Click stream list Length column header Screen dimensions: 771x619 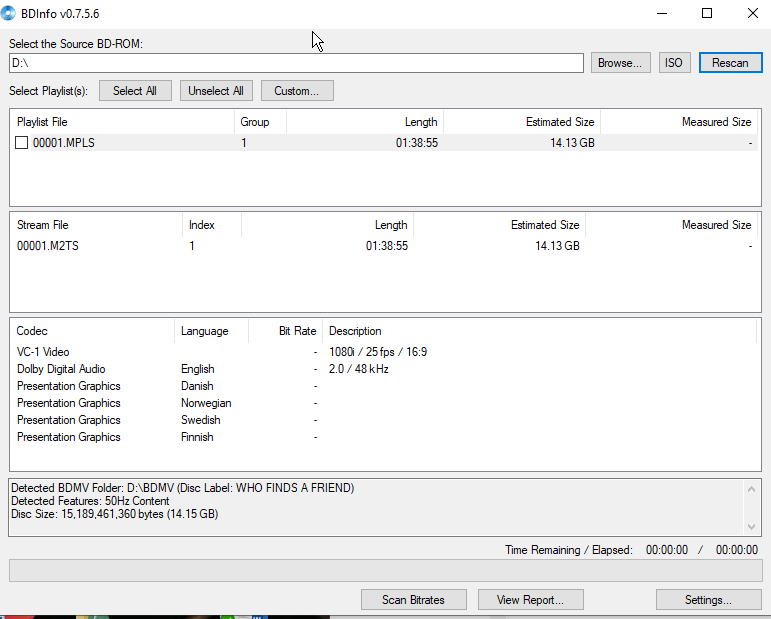tap(327, 225)
